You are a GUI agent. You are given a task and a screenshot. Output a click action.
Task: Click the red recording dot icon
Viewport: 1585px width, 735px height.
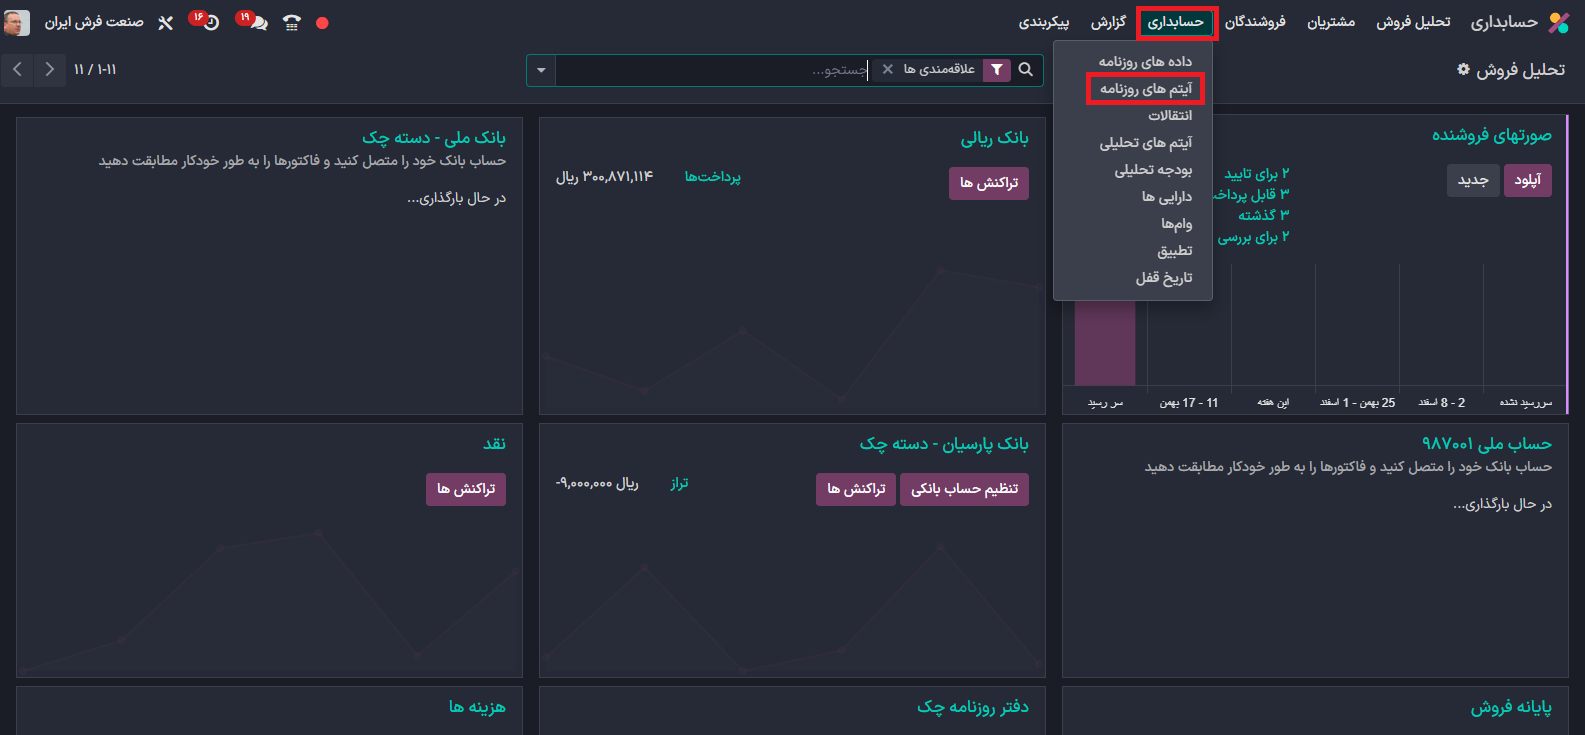click(x=322, y=22)
